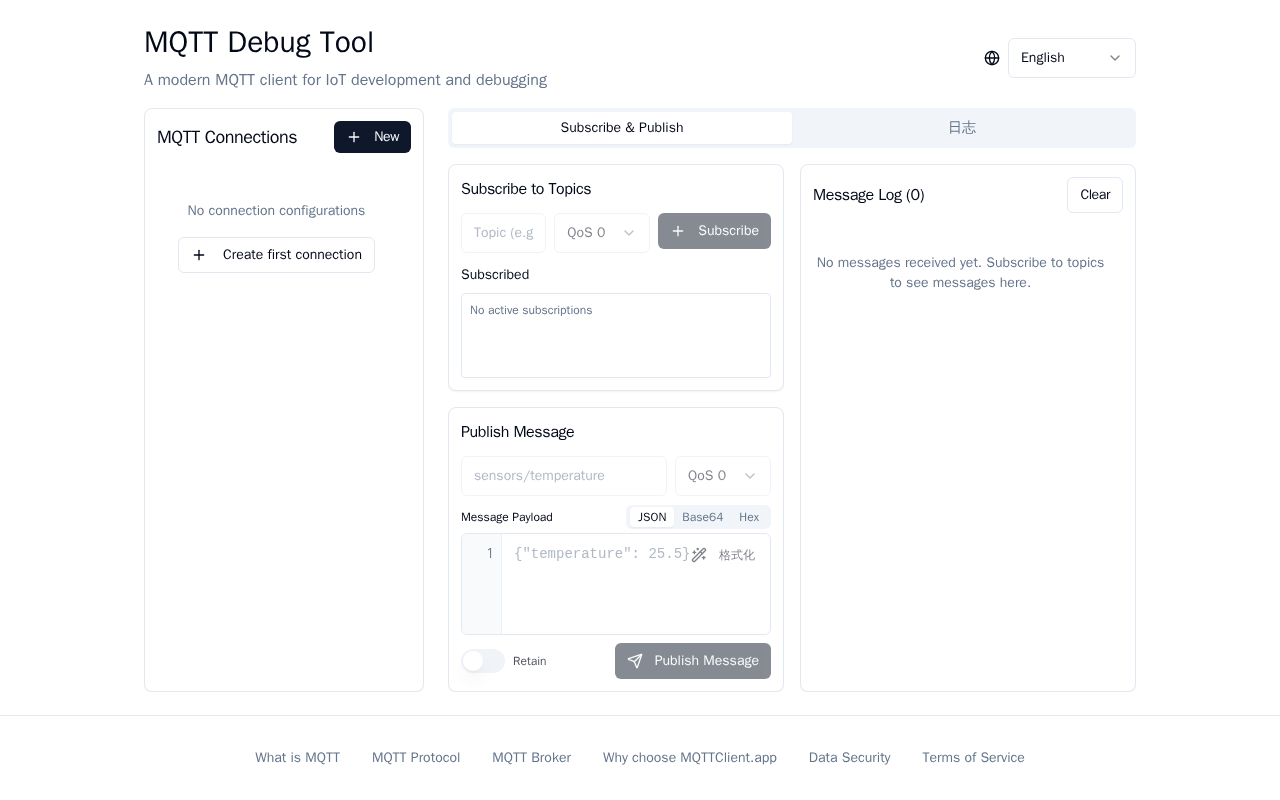Clear the message log
The height and width of the screenshot is (800, 1280).
[1095, 195]
